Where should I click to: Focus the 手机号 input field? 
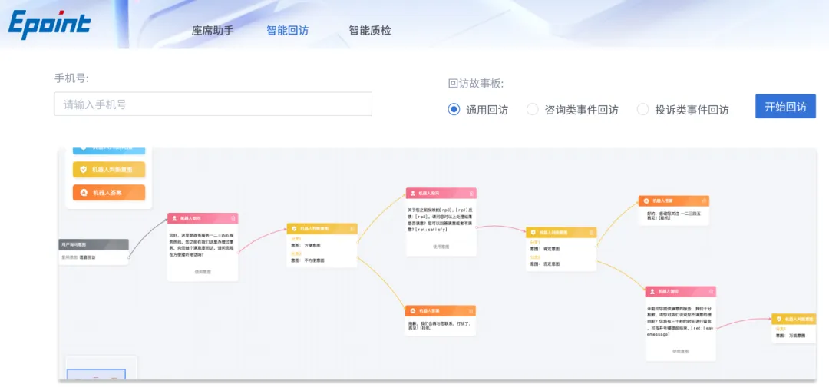pyautogui.click(x=213, y=104)
